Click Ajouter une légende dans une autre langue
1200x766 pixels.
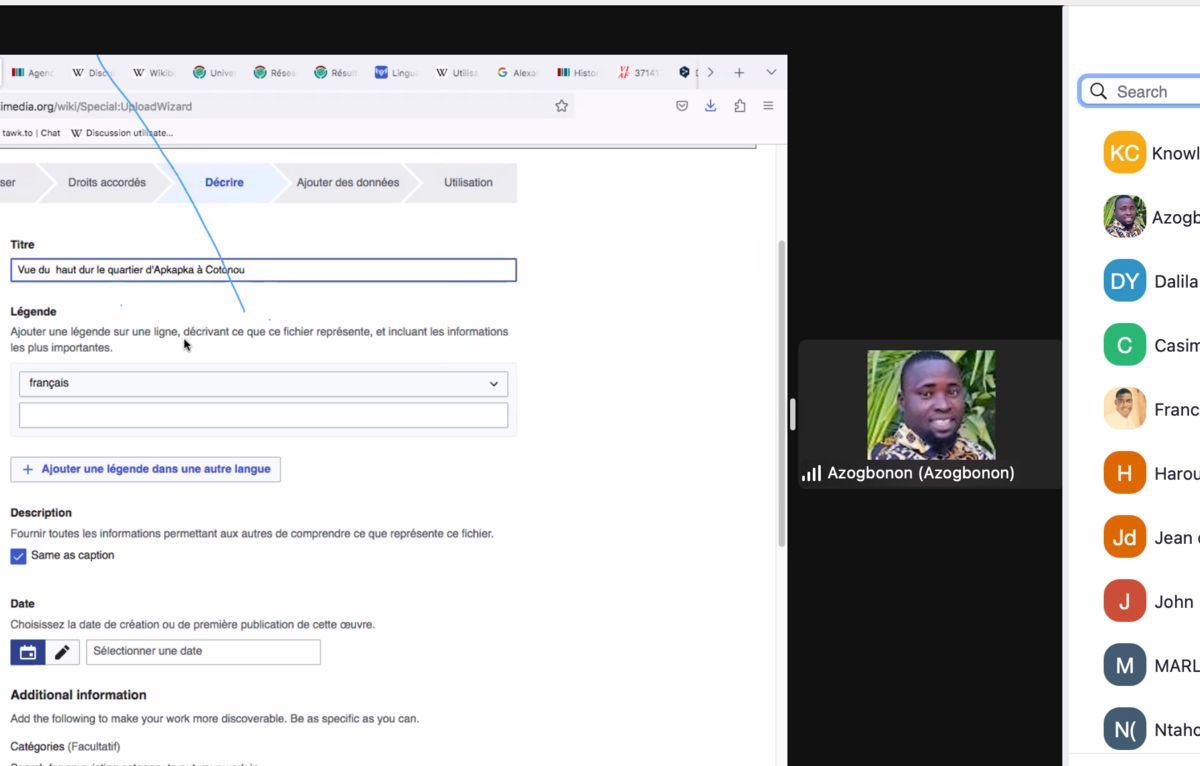pyautogui.click(x=146, y=469)
